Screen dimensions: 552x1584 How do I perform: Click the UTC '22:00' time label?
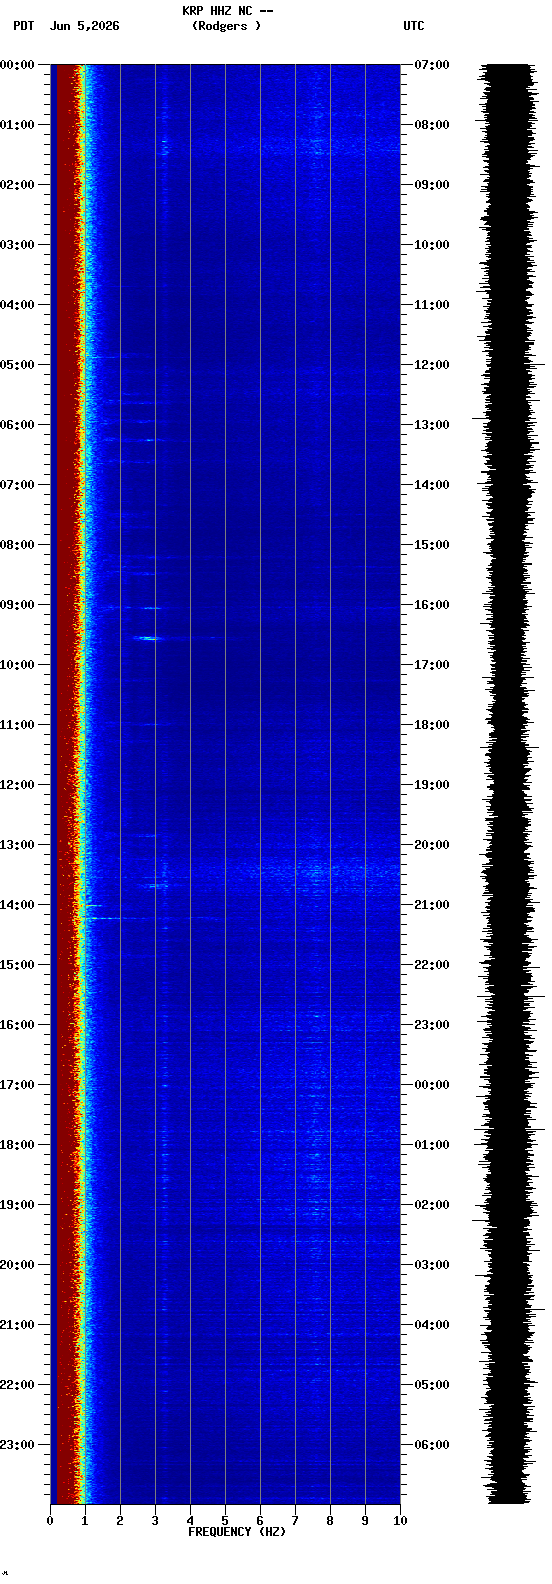click(432, 965)
